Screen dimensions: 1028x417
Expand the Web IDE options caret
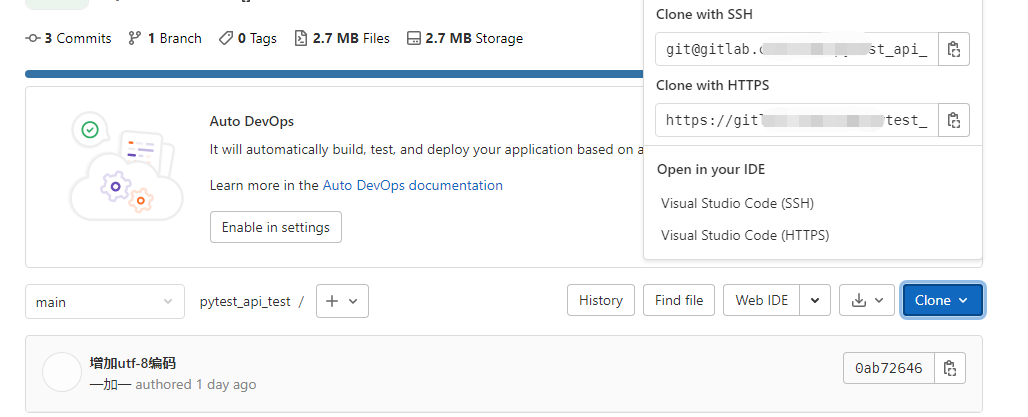pos(816,300)
